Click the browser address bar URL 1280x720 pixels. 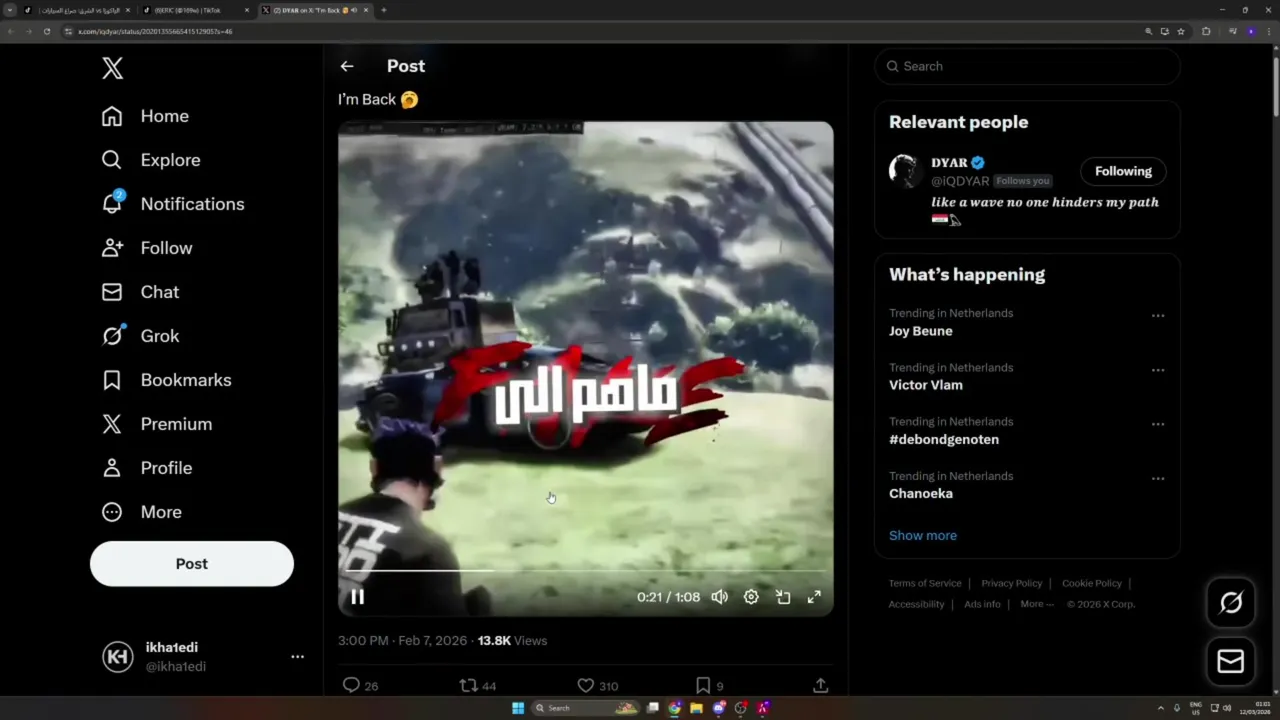155,31
